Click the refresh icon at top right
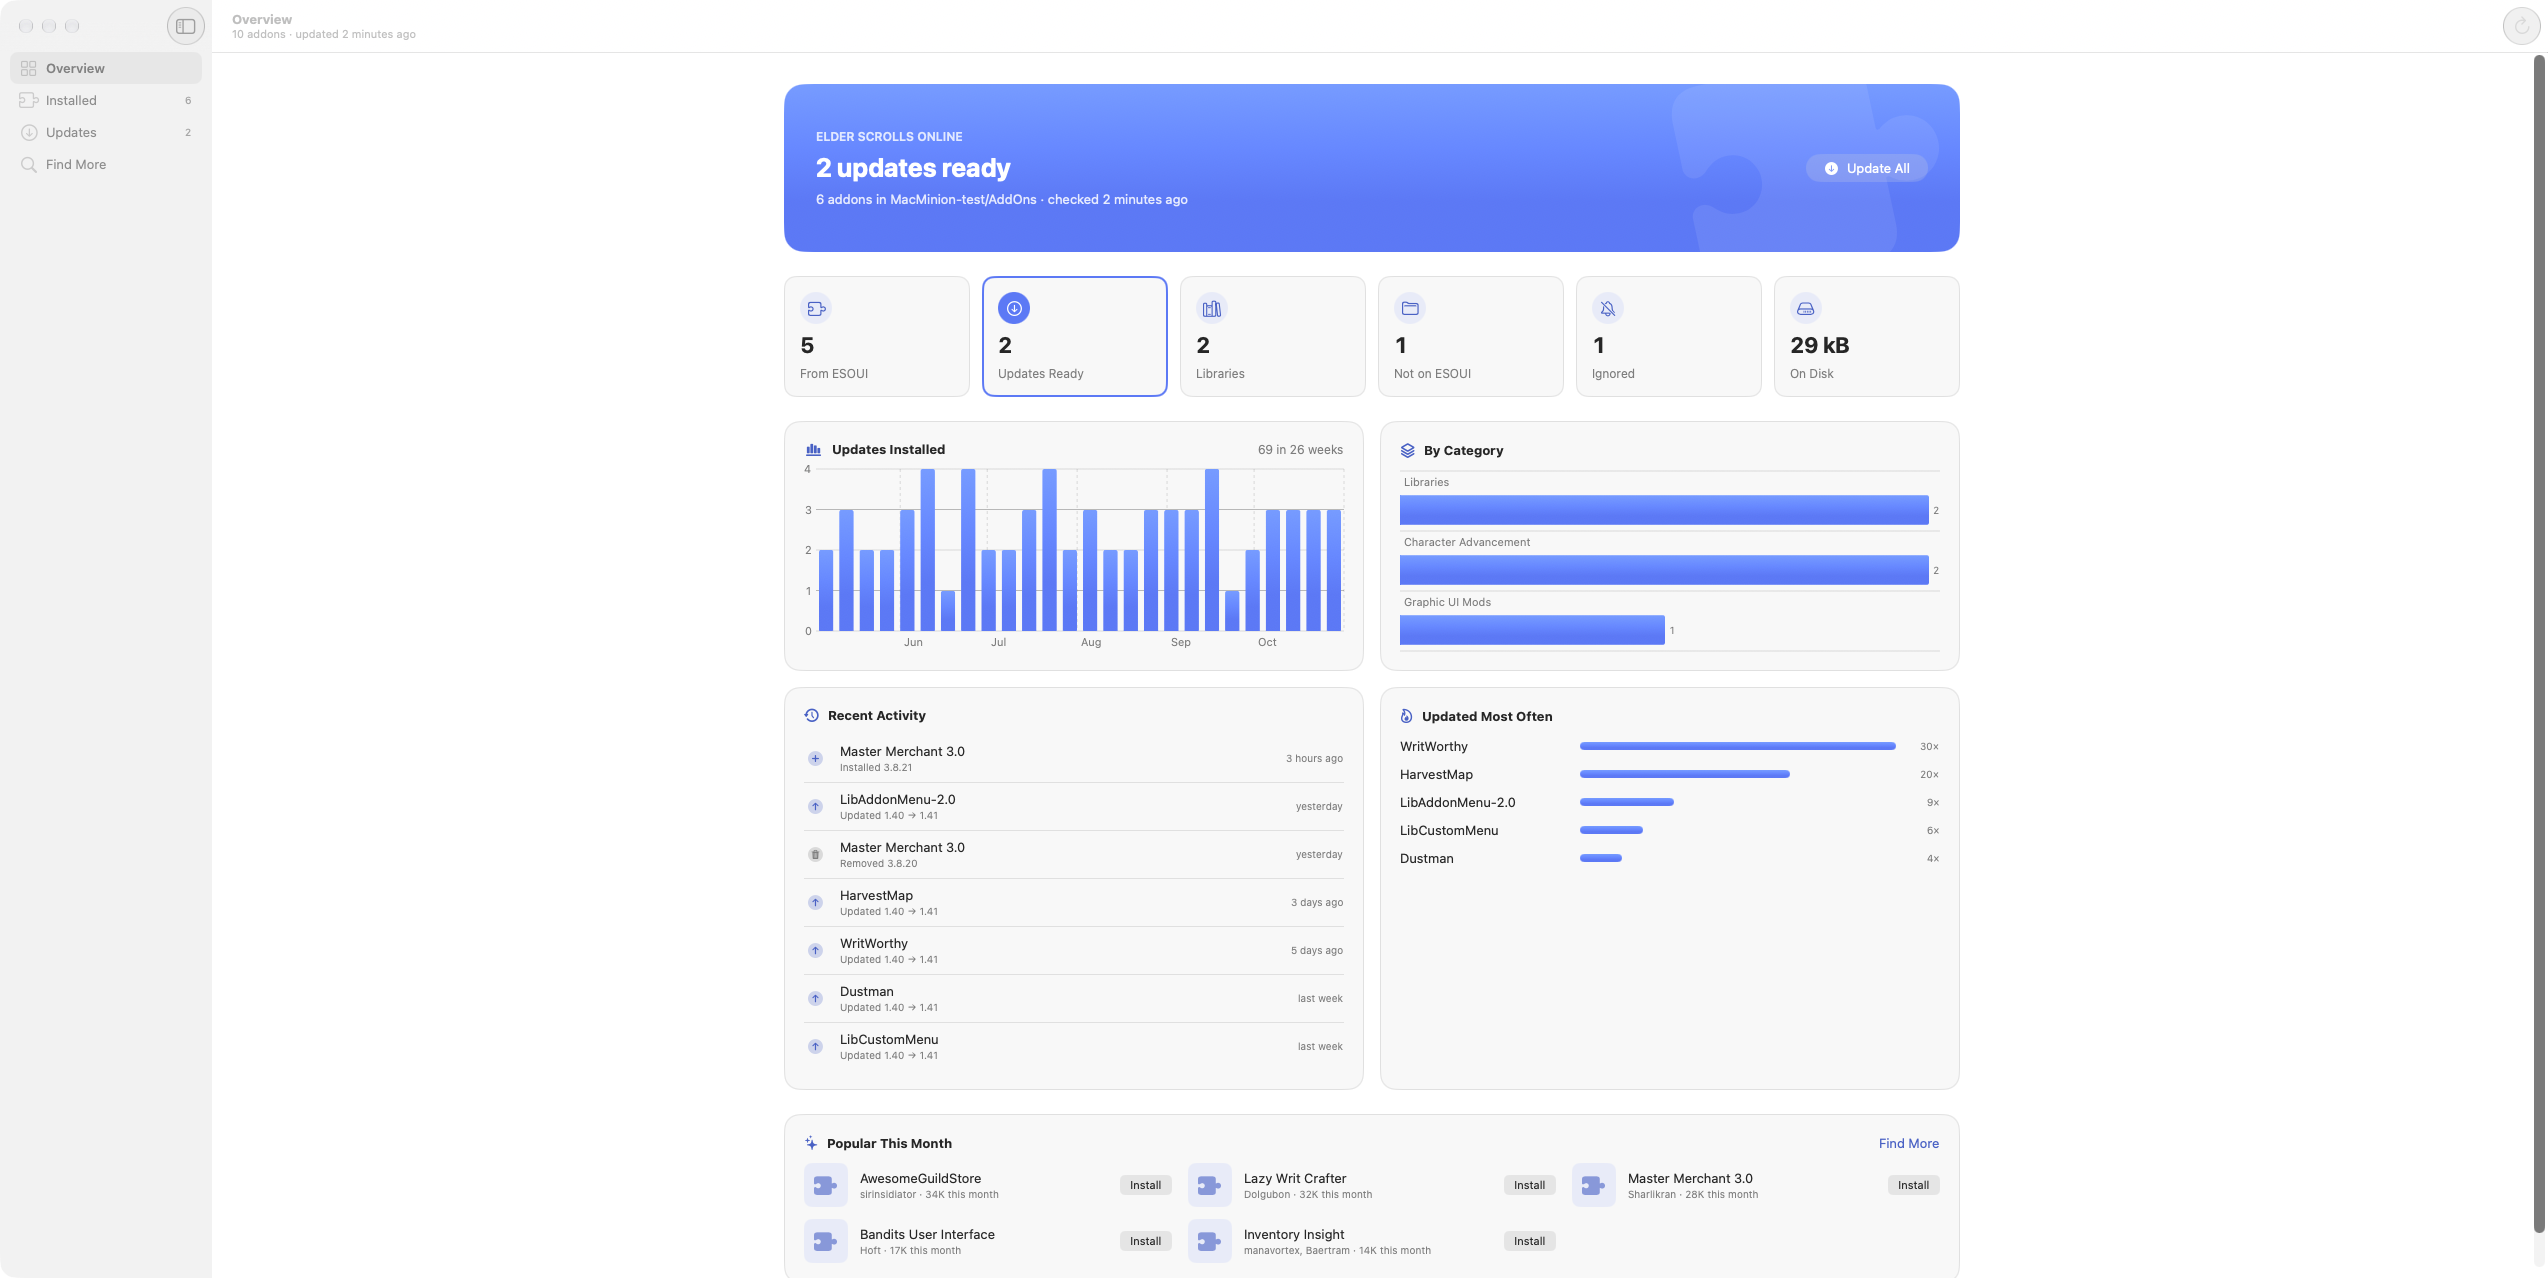The image size is (2548, 1278). tap(2521, 26)
